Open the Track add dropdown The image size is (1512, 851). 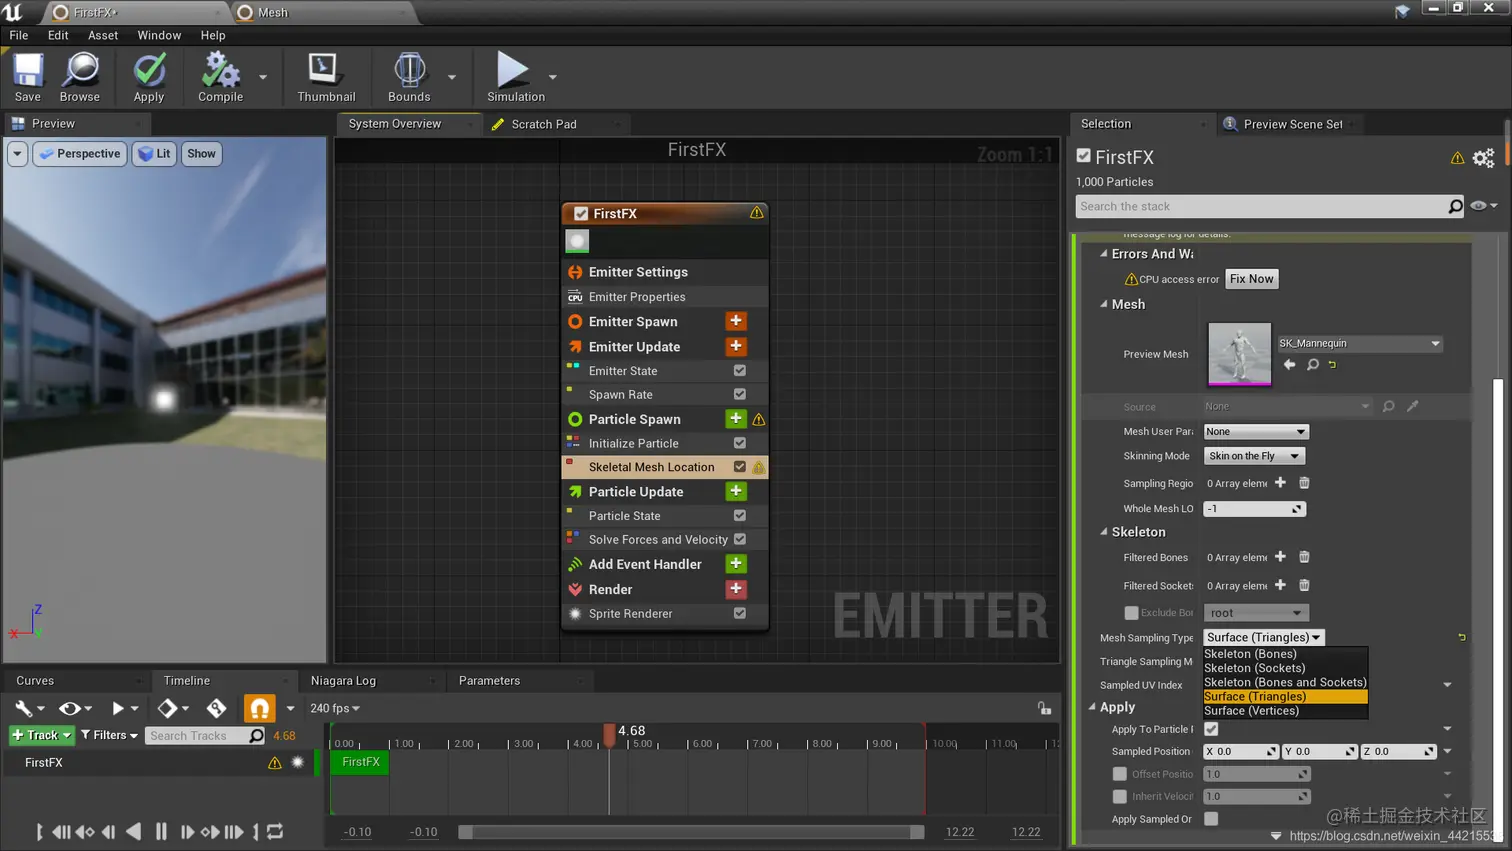(41, 735)
